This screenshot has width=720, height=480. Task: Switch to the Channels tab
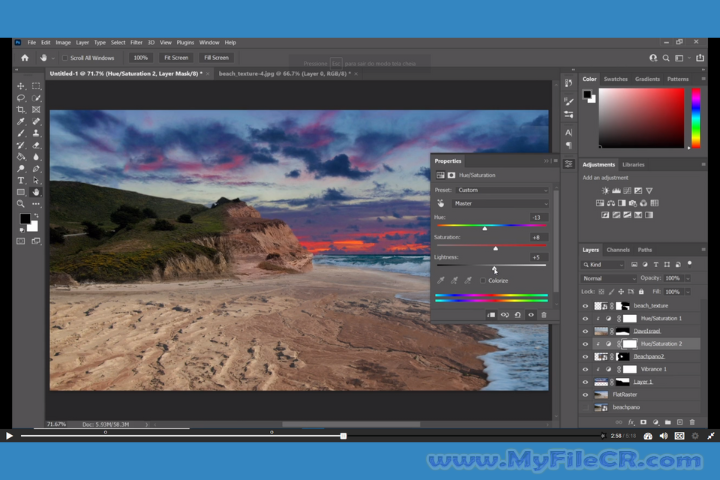(x=618, y=250)
